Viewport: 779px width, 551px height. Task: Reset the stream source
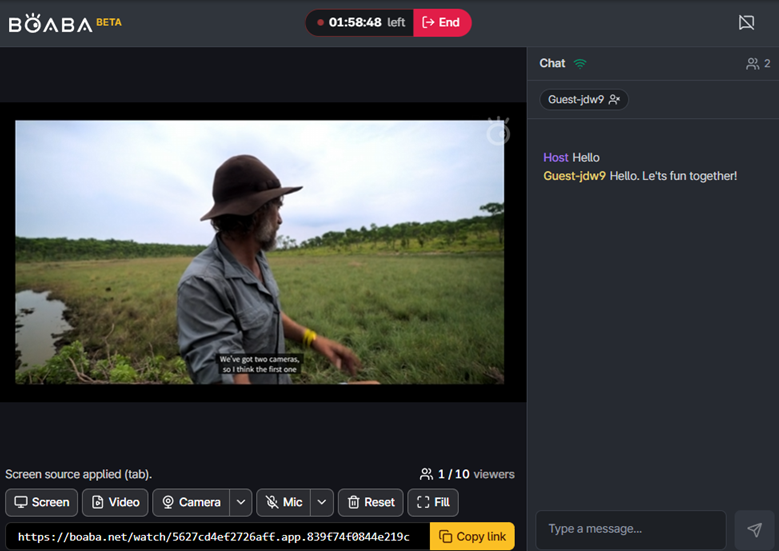pos(371,502)
